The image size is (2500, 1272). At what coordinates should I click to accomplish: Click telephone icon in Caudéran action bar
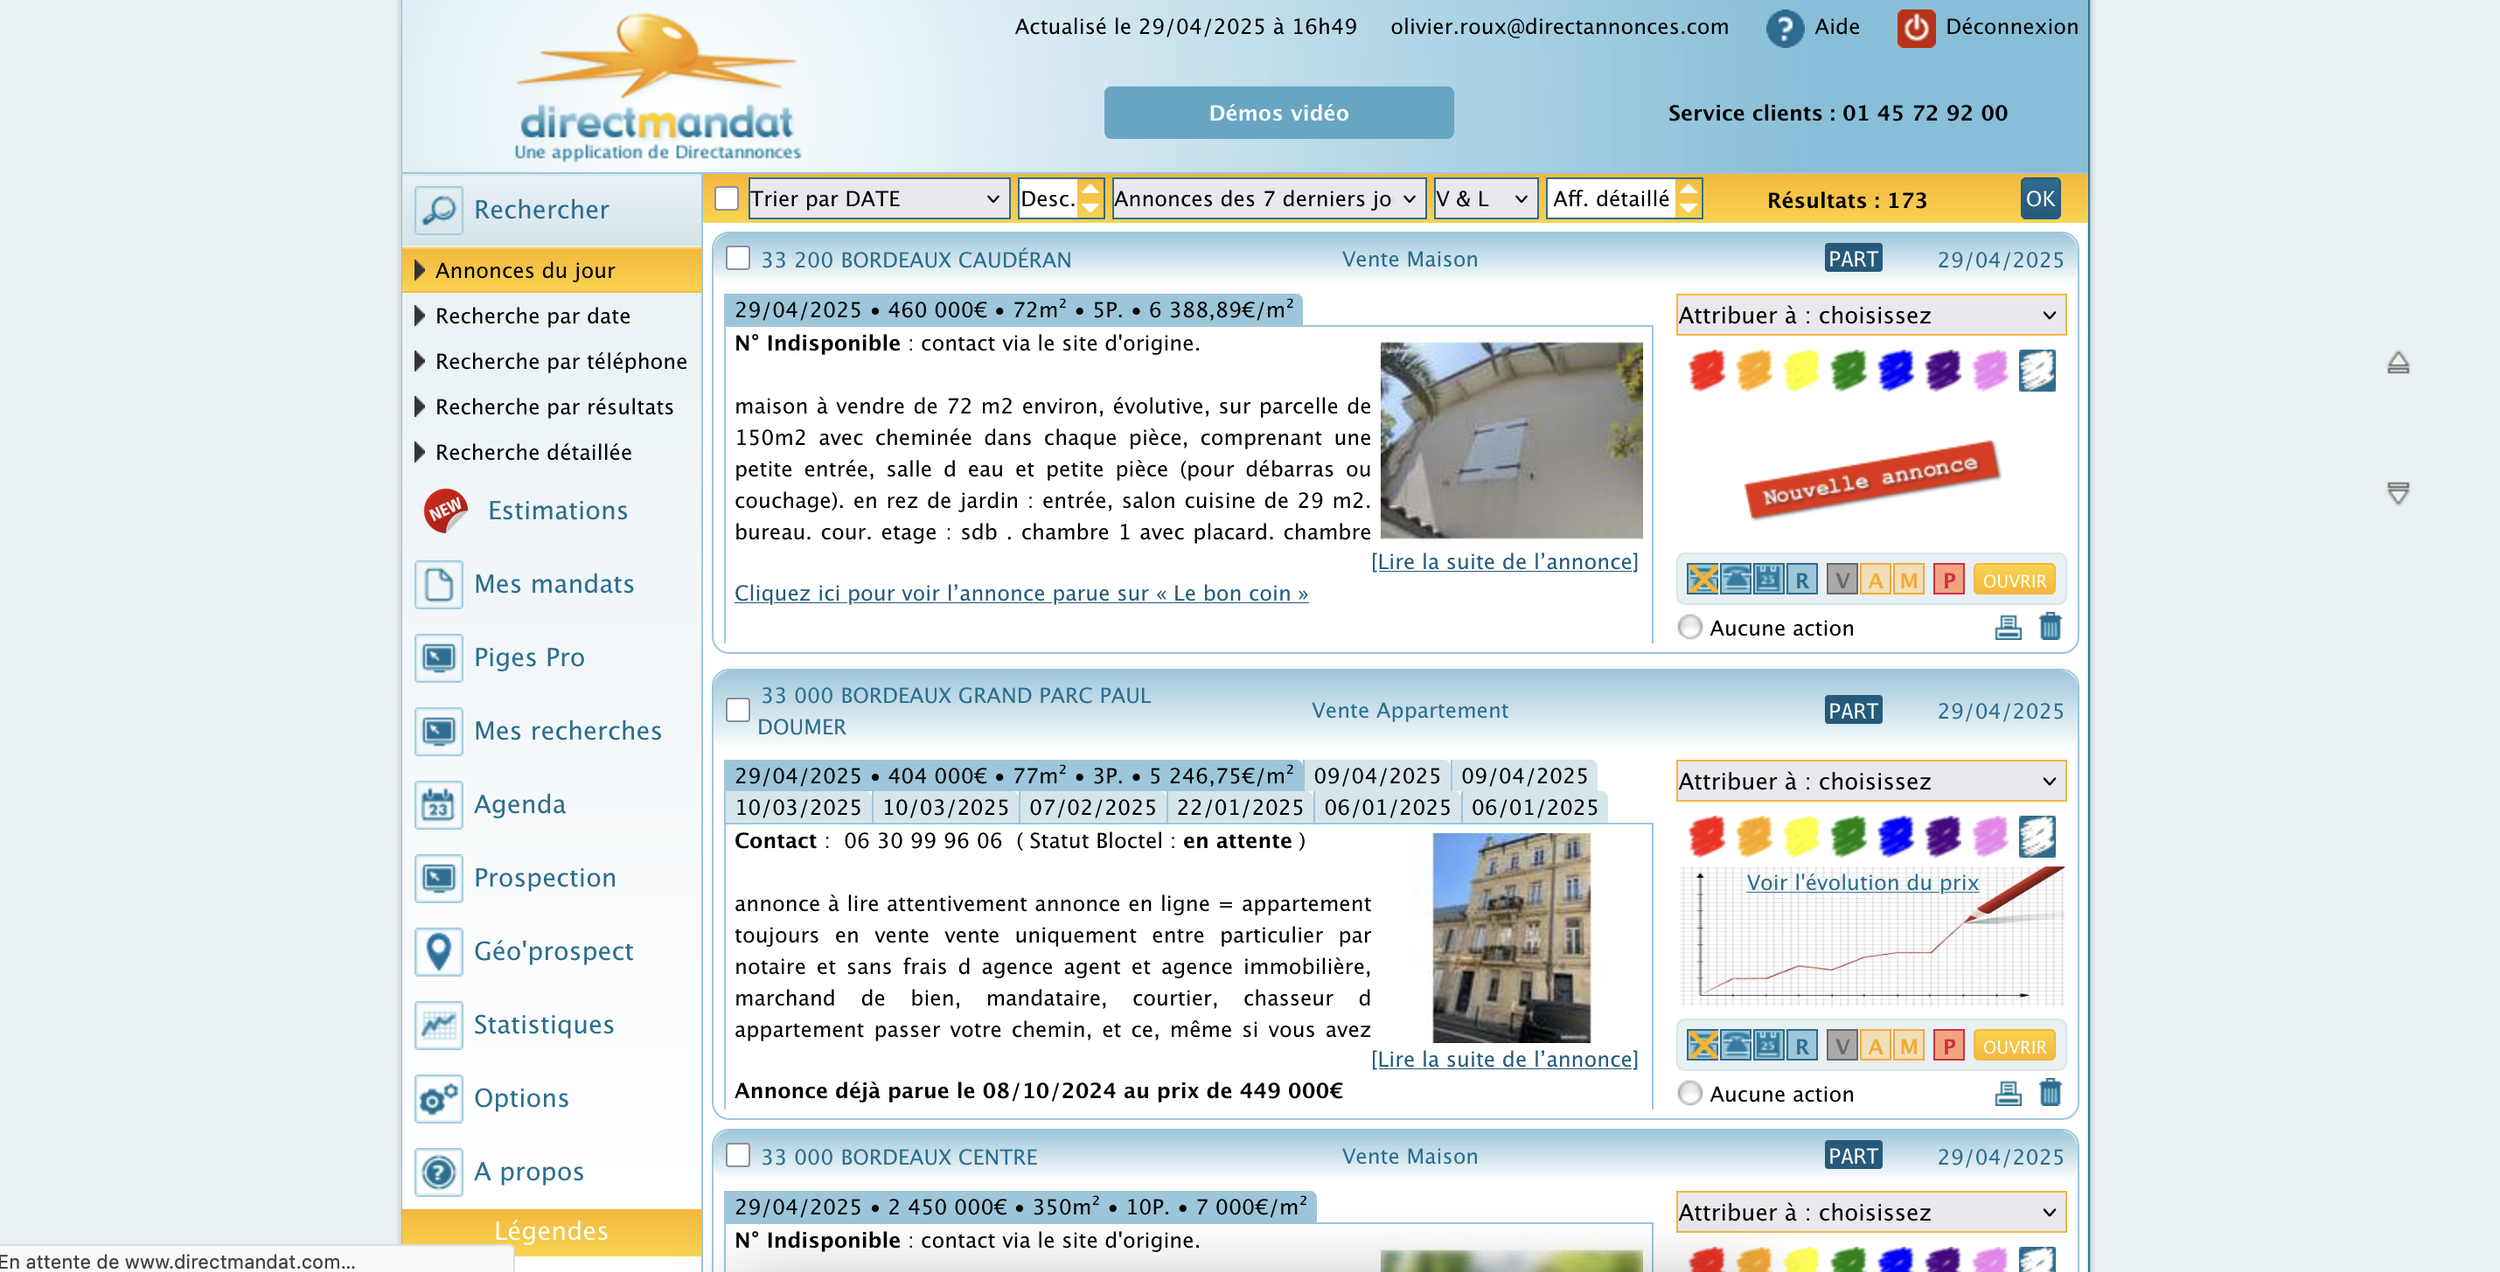[1736, 579]
